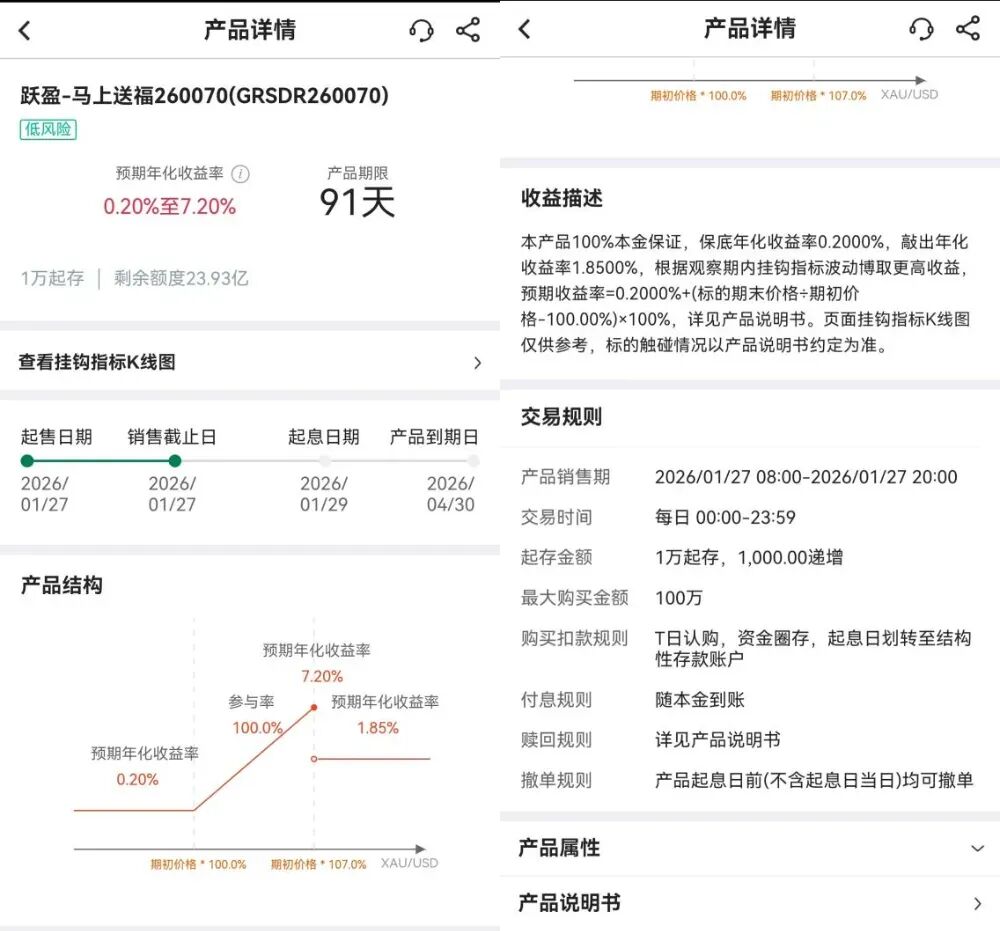
Task: Tap the 产品说明书 label
Action: (569, 903)
